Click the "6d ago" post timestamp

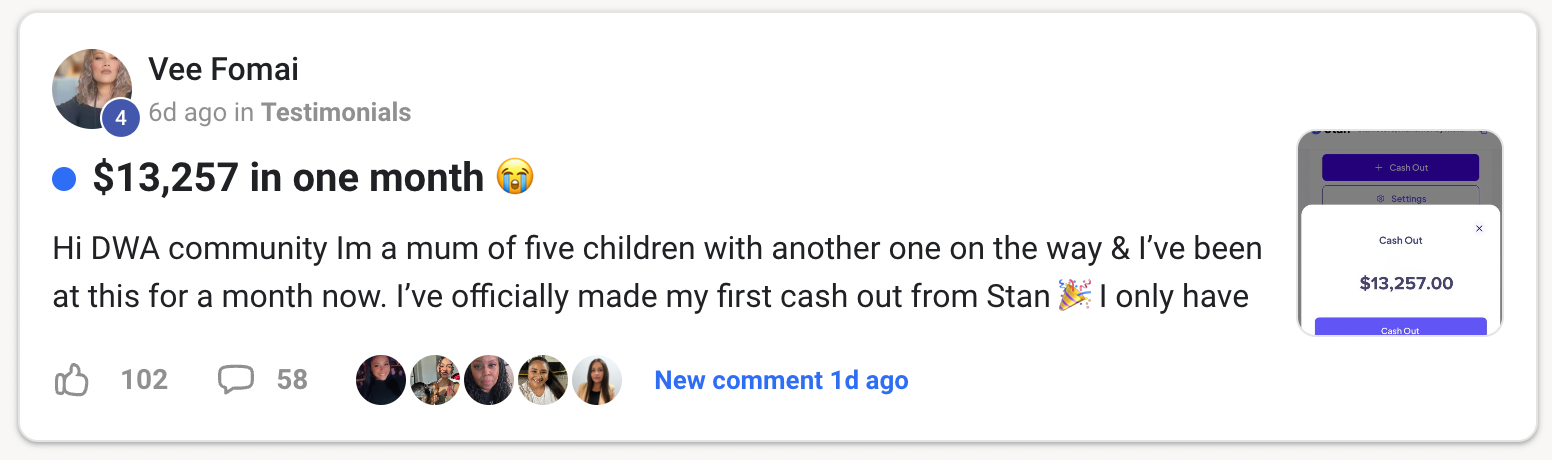(187, 113)
